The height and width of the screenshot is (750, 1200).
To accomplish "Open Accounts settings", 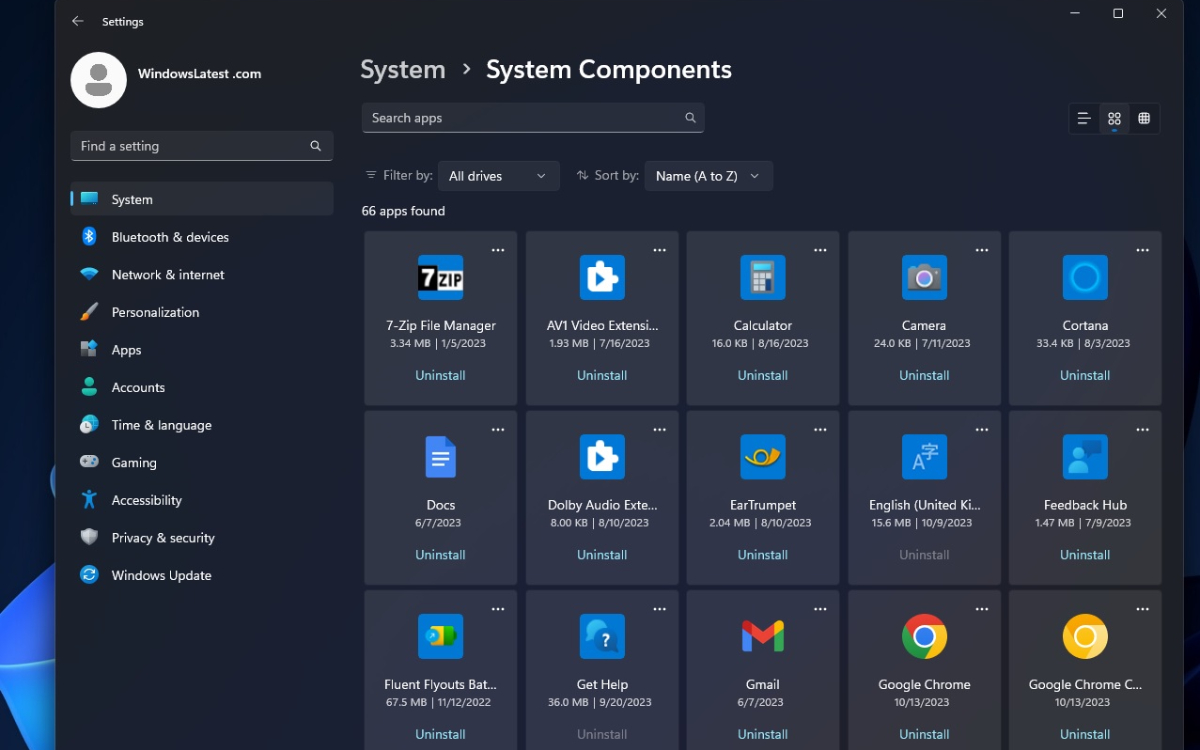I will (202, 387).
